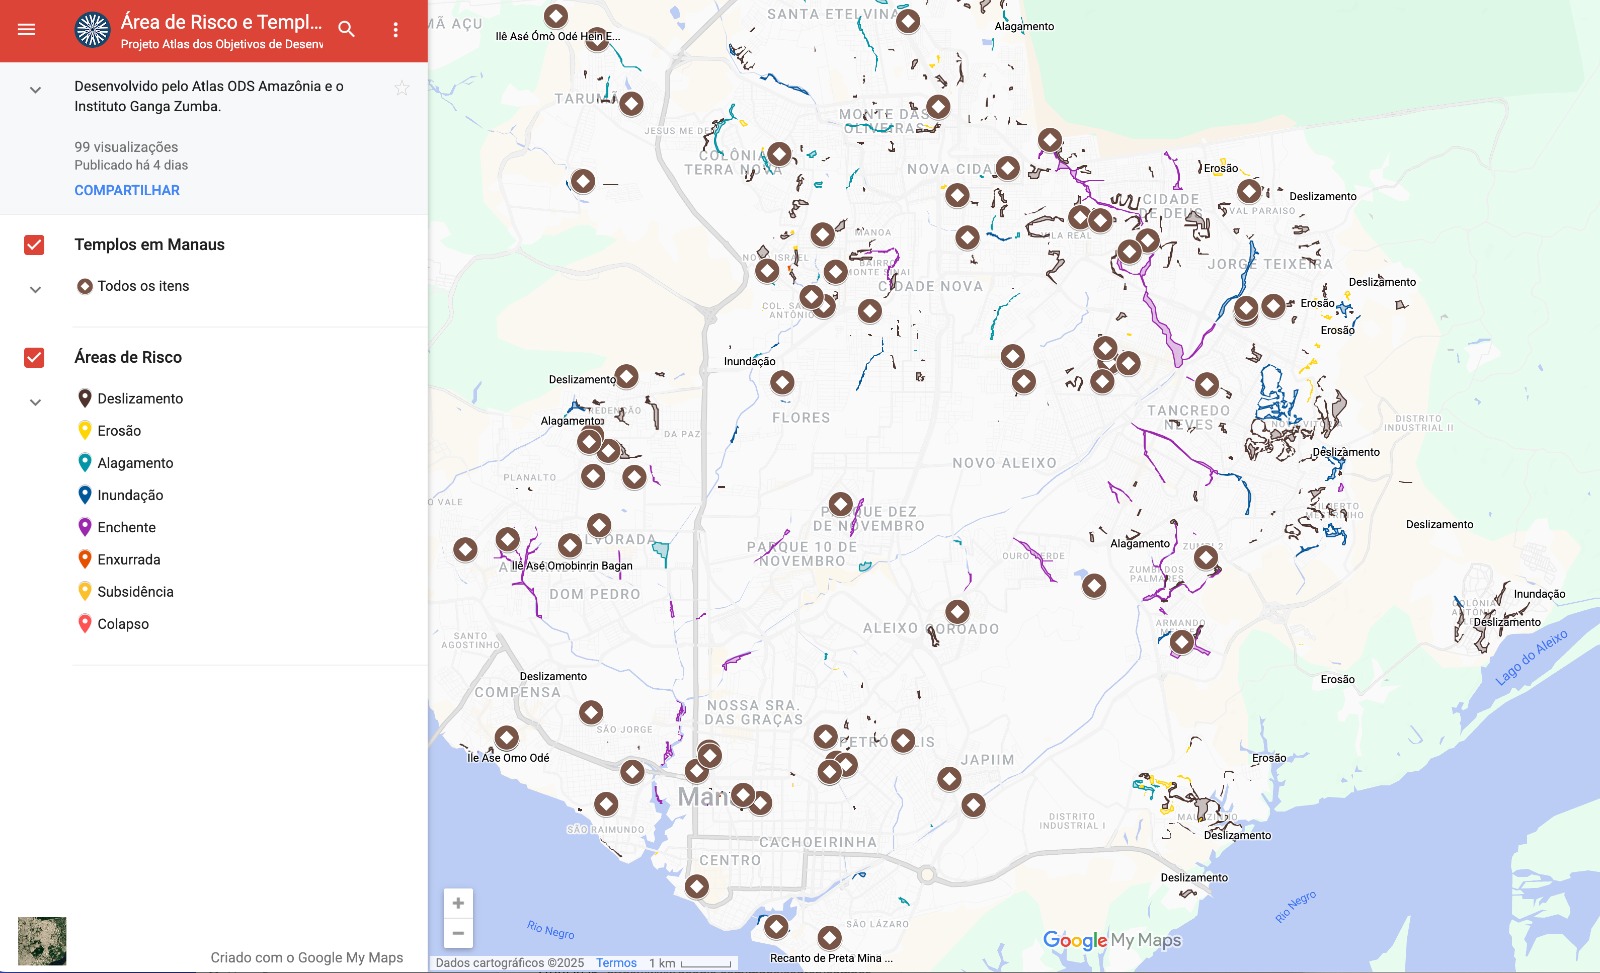Image resolution: width=1600 pixels, height=973 pixels.
Task: Collapse the map description section
Action: point(35,90)
